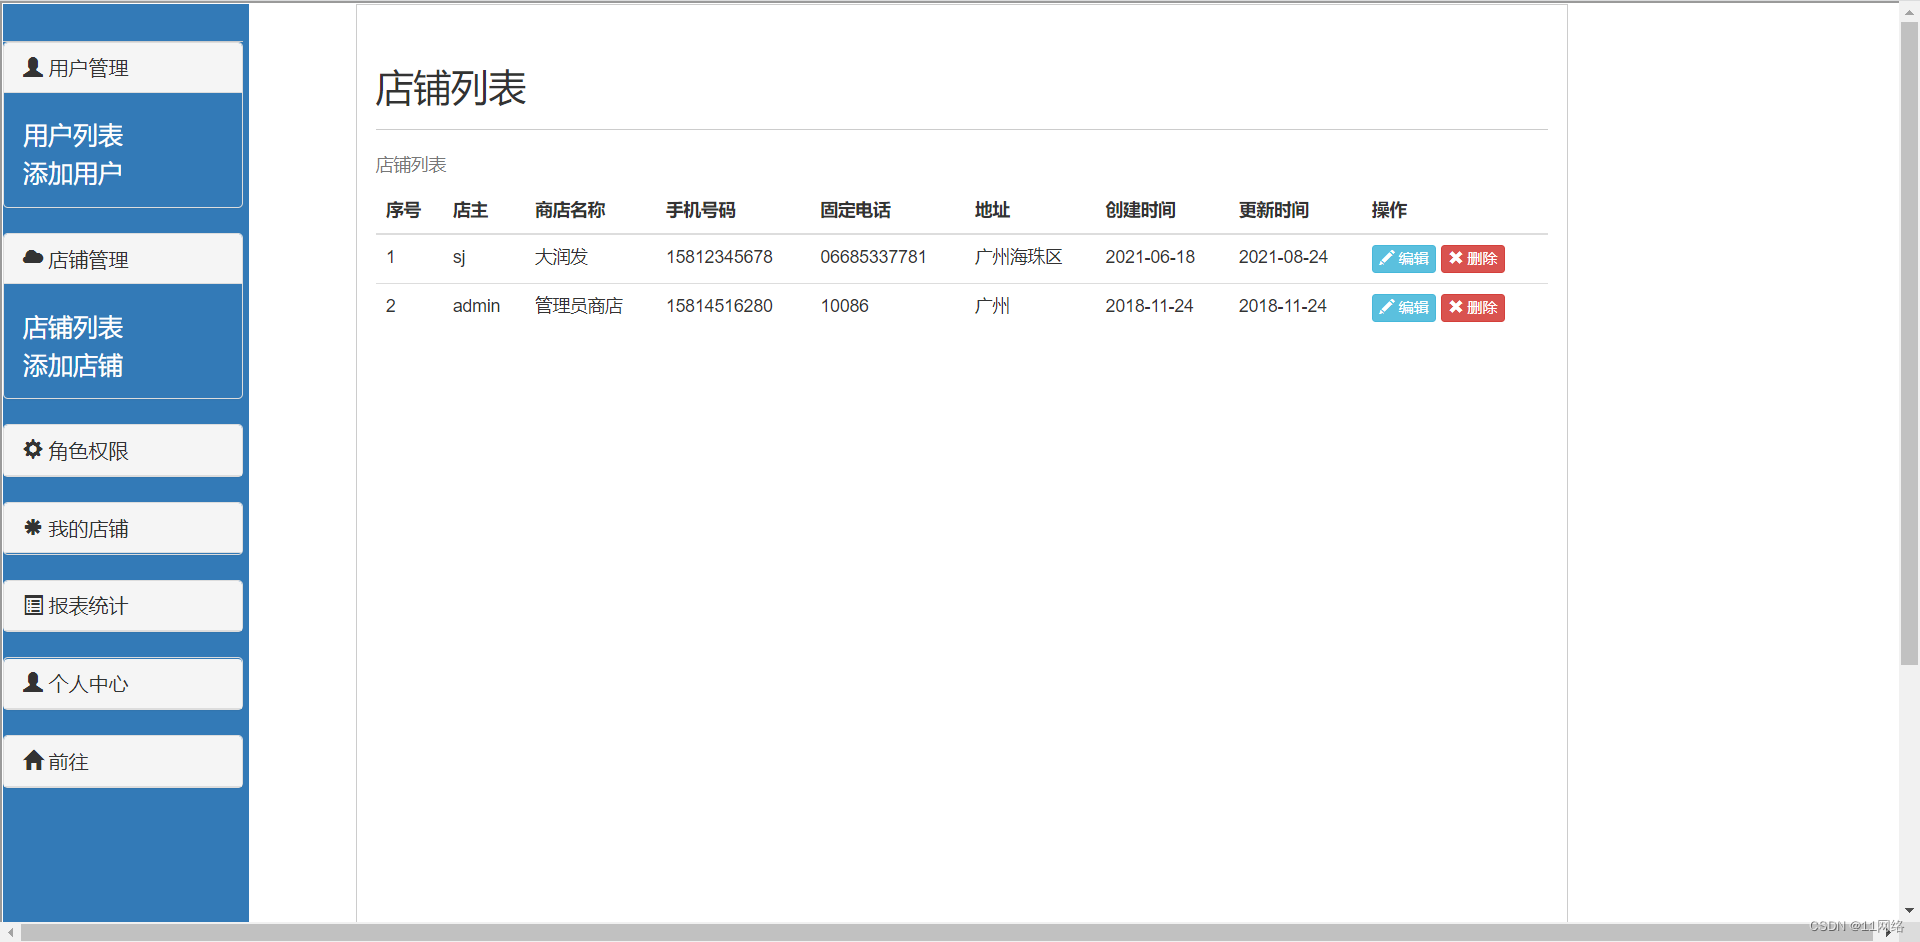Image resolution: width=1920 pixels, height=942 pixels.
Task: Select the shop name 大润发
Action: click(x=561, y=257)
